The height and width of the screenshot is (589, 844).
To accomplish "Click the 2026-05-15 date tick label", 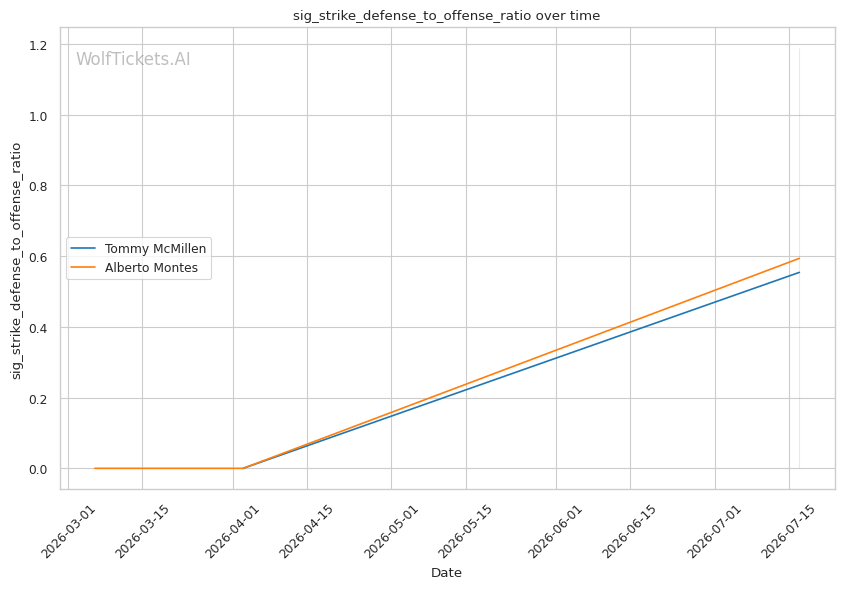I will pos(466,531).
